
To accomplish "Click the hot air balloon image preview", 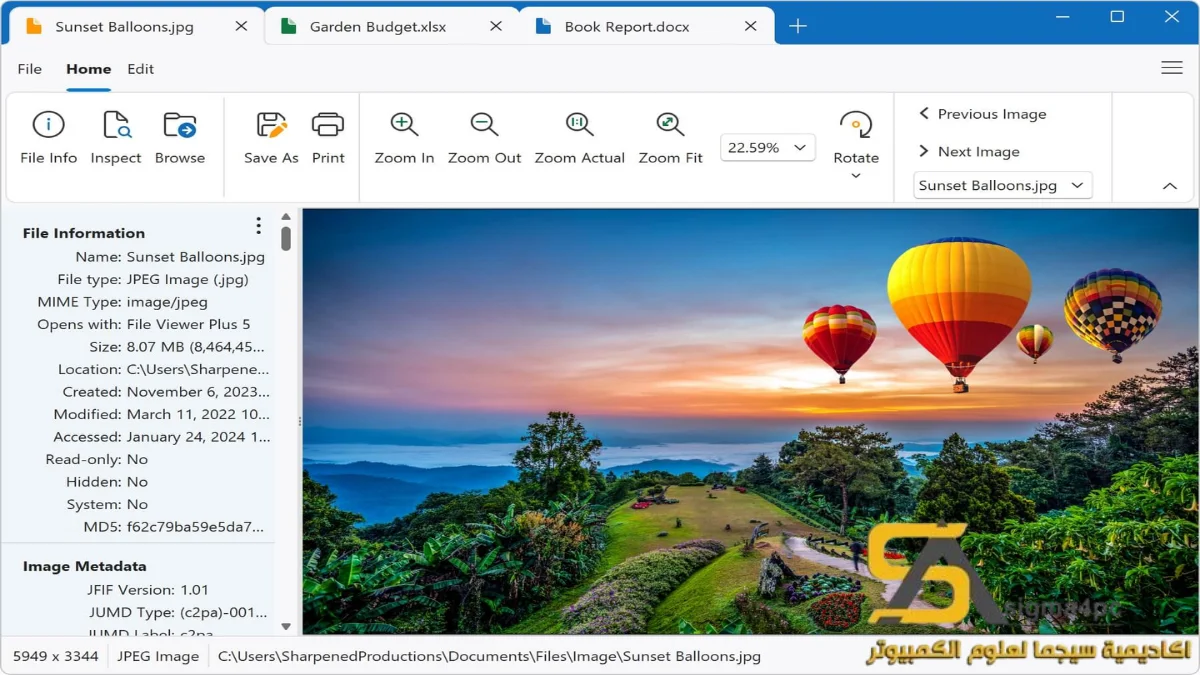I will tap(750, 421).
